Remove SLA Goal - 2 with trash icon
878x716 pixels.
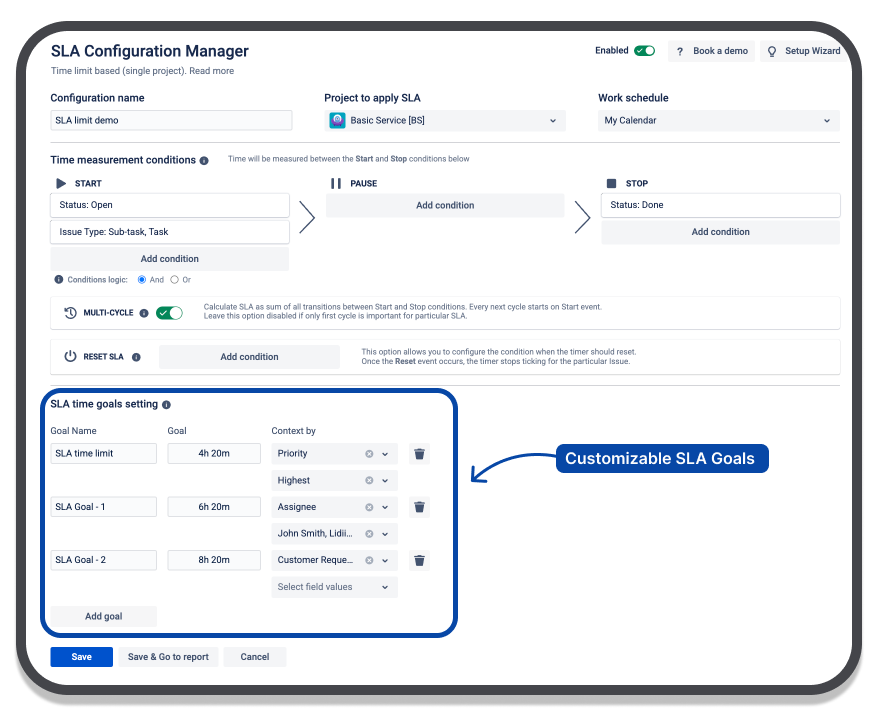point(420,560)
